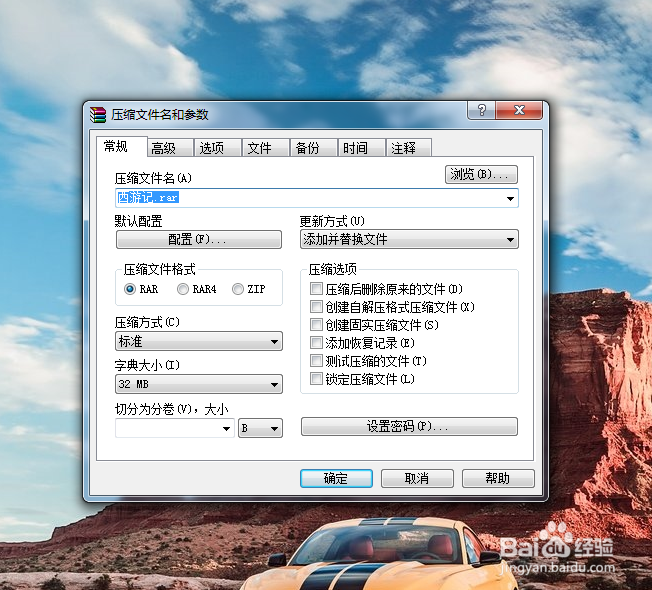This screenshot has width=652, height=590.
Task: Select the RAR format radio button
Action: coord(130,289)
